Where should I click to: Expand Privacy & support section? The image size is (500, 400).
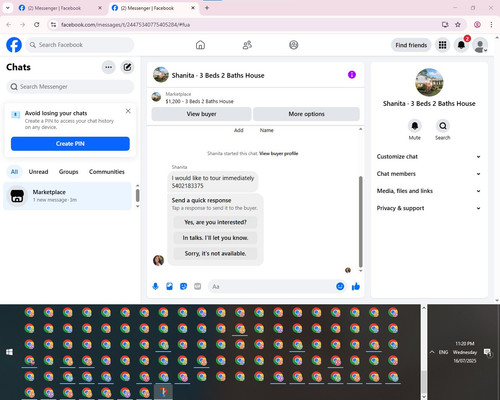429,208
